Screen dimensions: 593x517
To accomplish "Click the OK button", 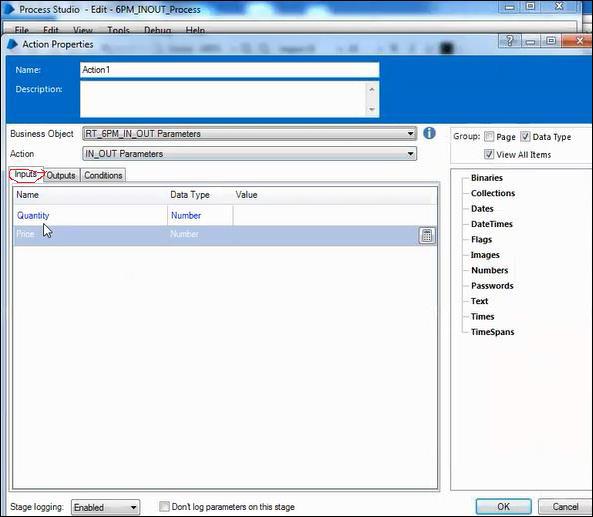I will click(503, 506).
